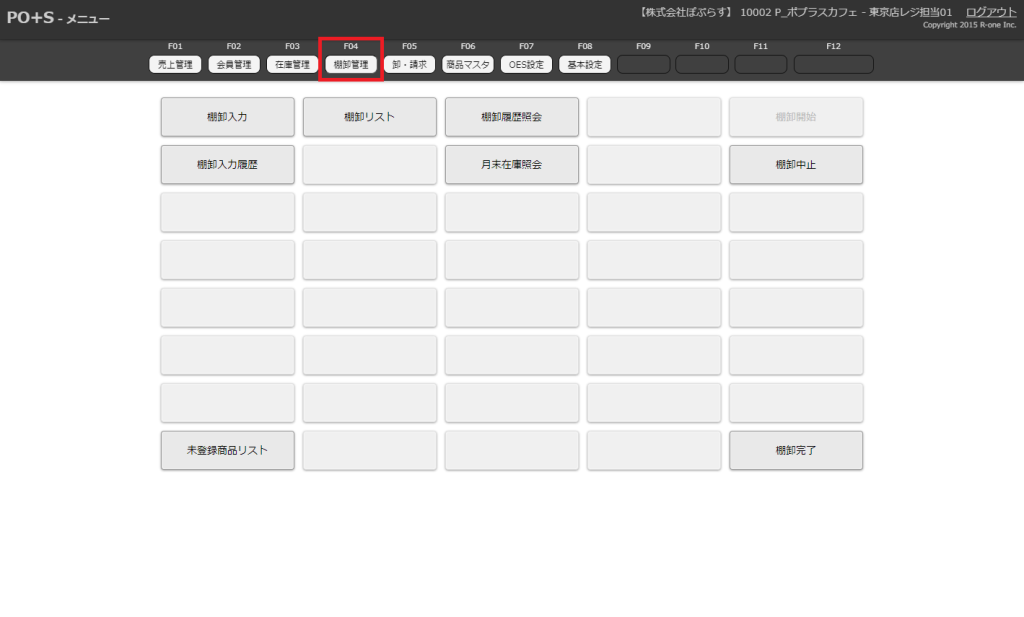This screenshot has height=617, width=1024.
Task: Click 棚卸完了 to finish stocktaking
Action: coord(796,450)
